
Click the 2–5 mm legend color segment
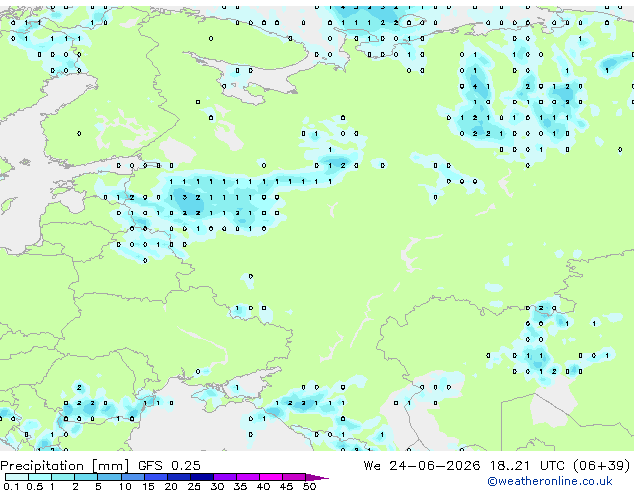coord(86,477)
